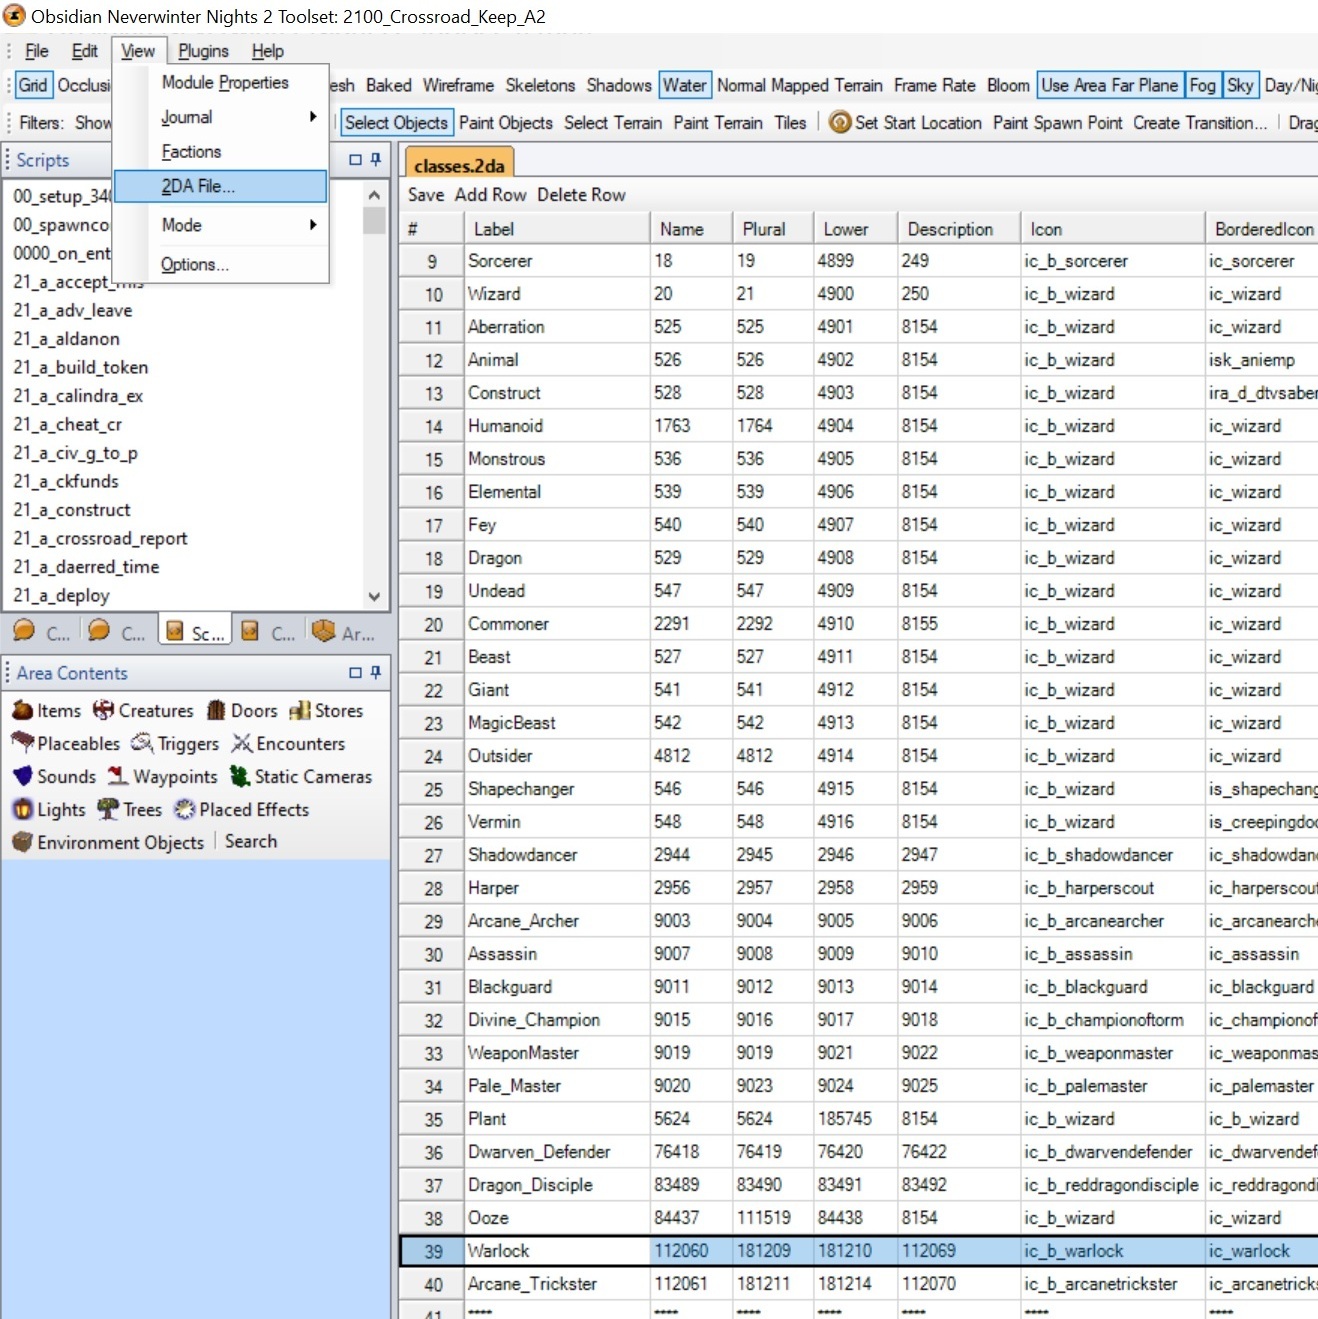
Task: Switch to Sc... scripts panel tab
Action: pyautogui.click(x=195, y=632)
